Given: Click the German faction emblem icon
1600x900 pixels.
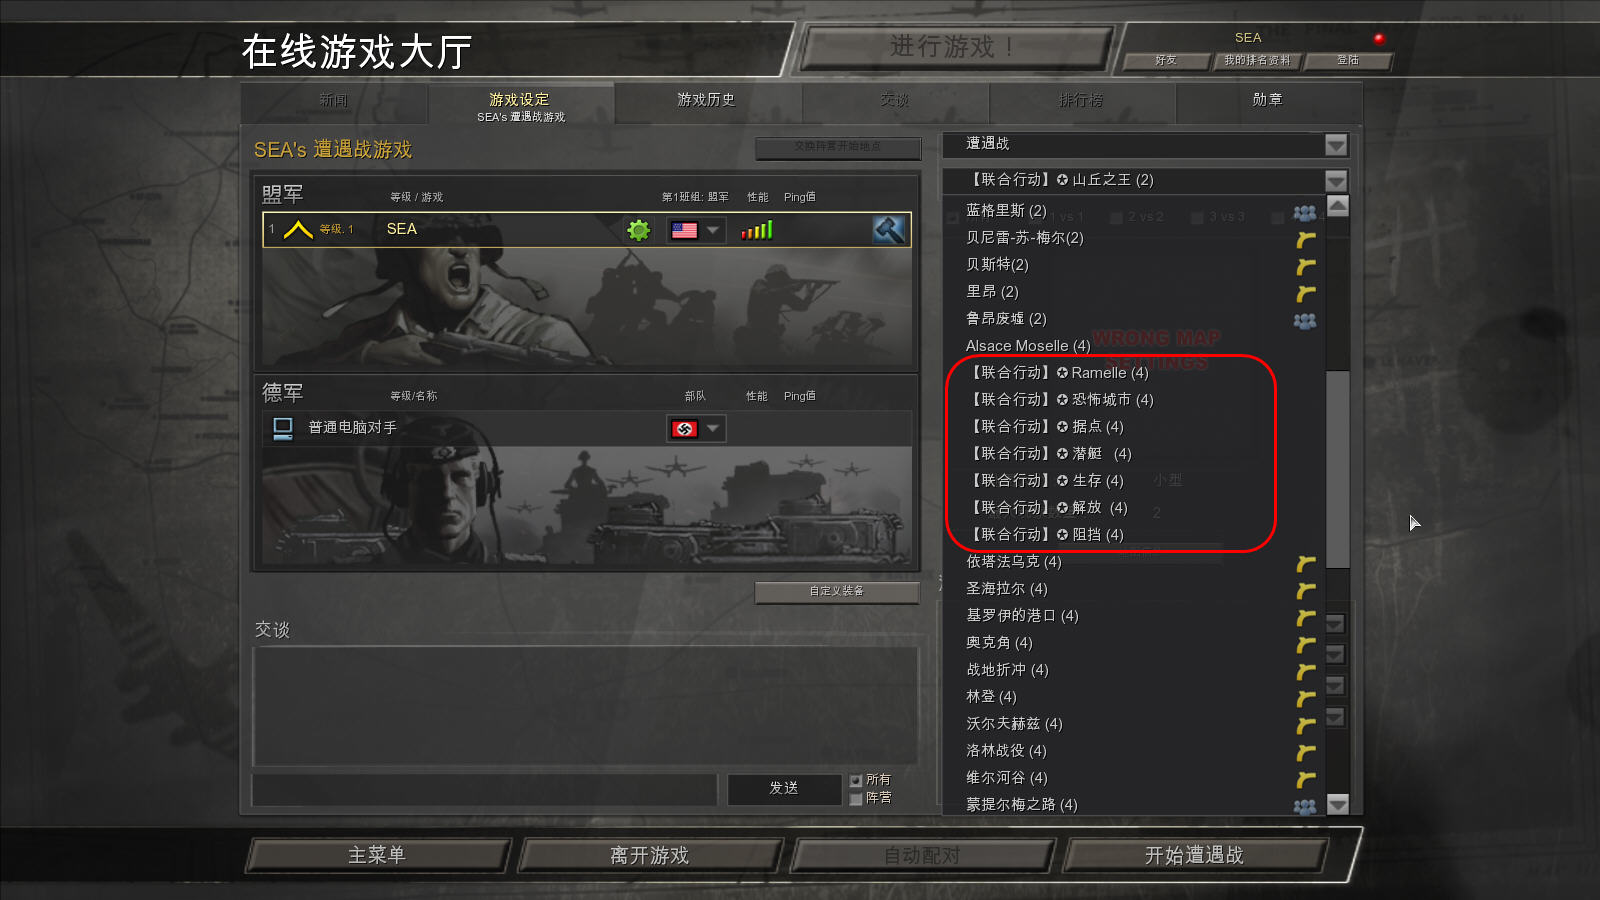Looking at the screenshot, I should (x=684, y=429).
